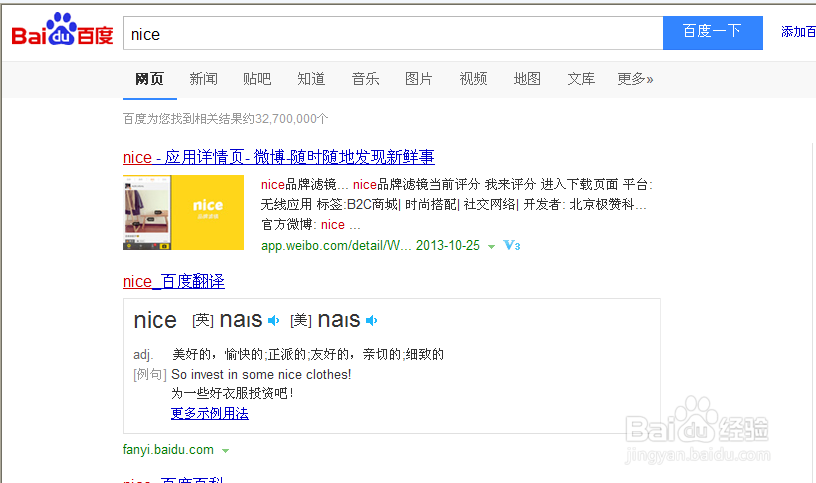Expand the 更多» menu
The width and height of the screenshot is (816, 483).
click(x=635, y=79)
